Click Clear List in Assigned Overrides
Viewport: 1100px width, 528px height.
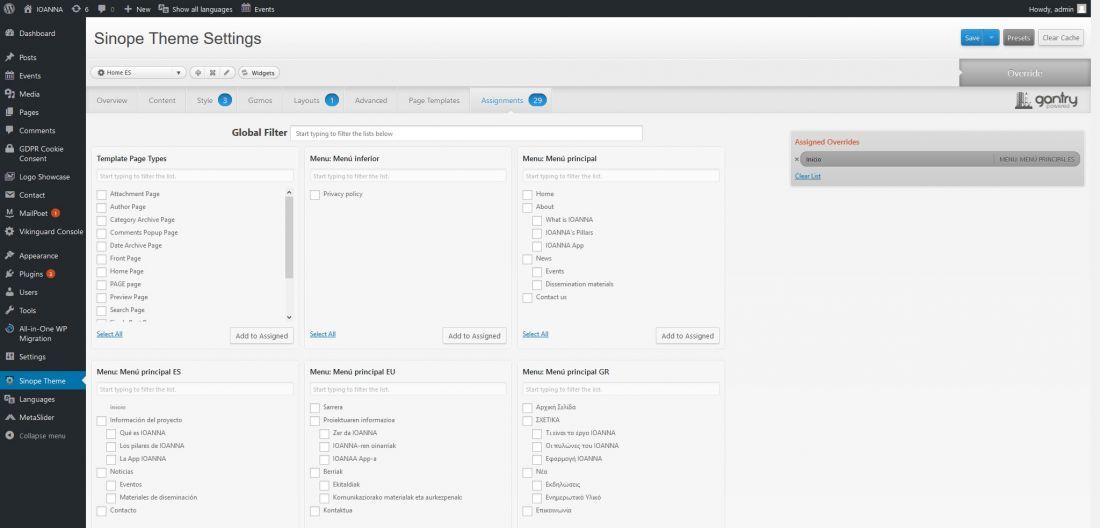807,176
